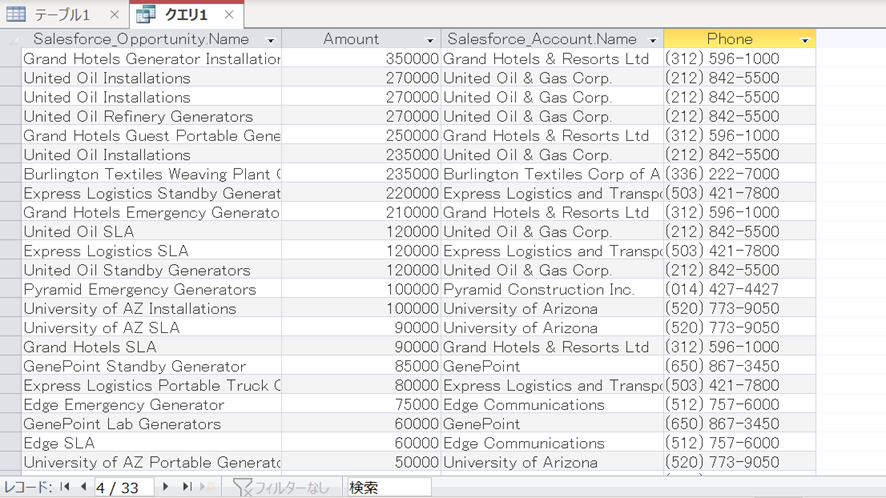
Task: Close the クエリ1 tab
Action: [229, 15]
